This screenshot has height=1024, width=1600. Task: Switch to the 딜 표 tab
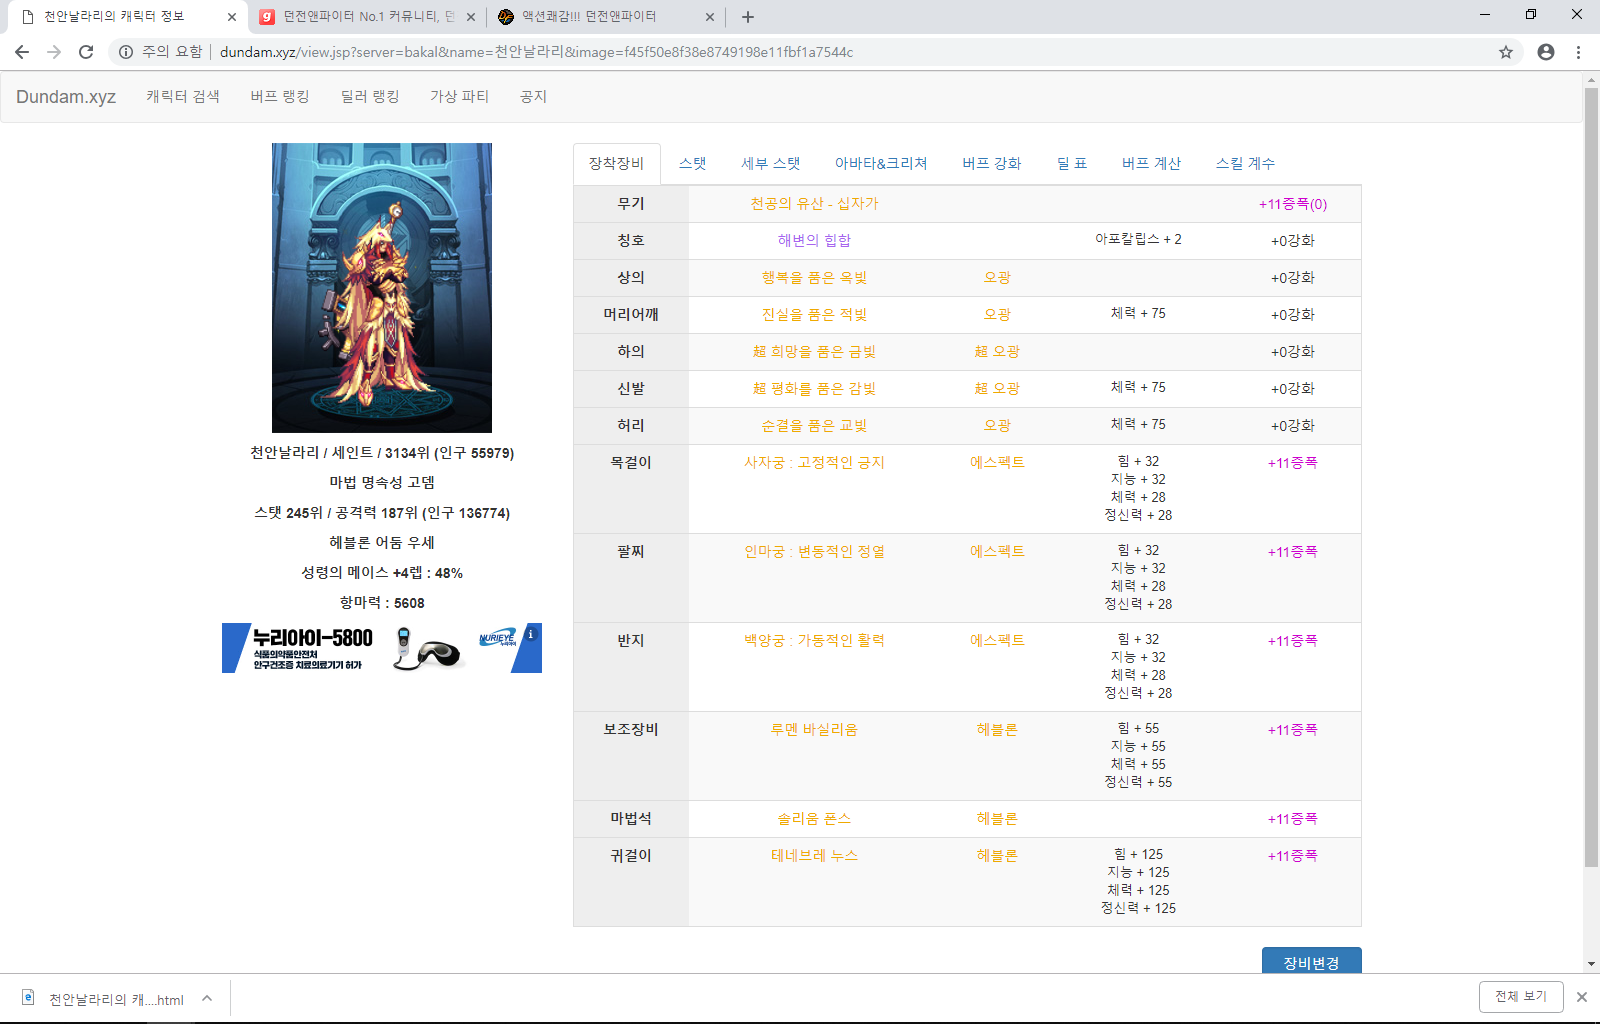(x=1072, y=164)
